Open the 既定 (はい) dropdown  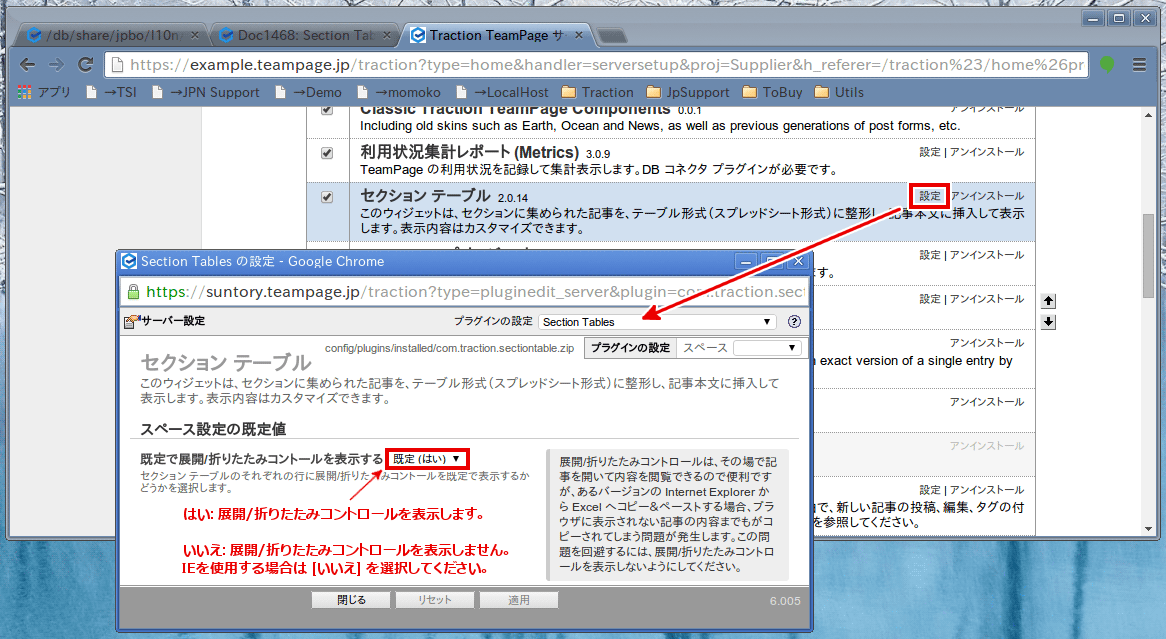coord(427,459)
